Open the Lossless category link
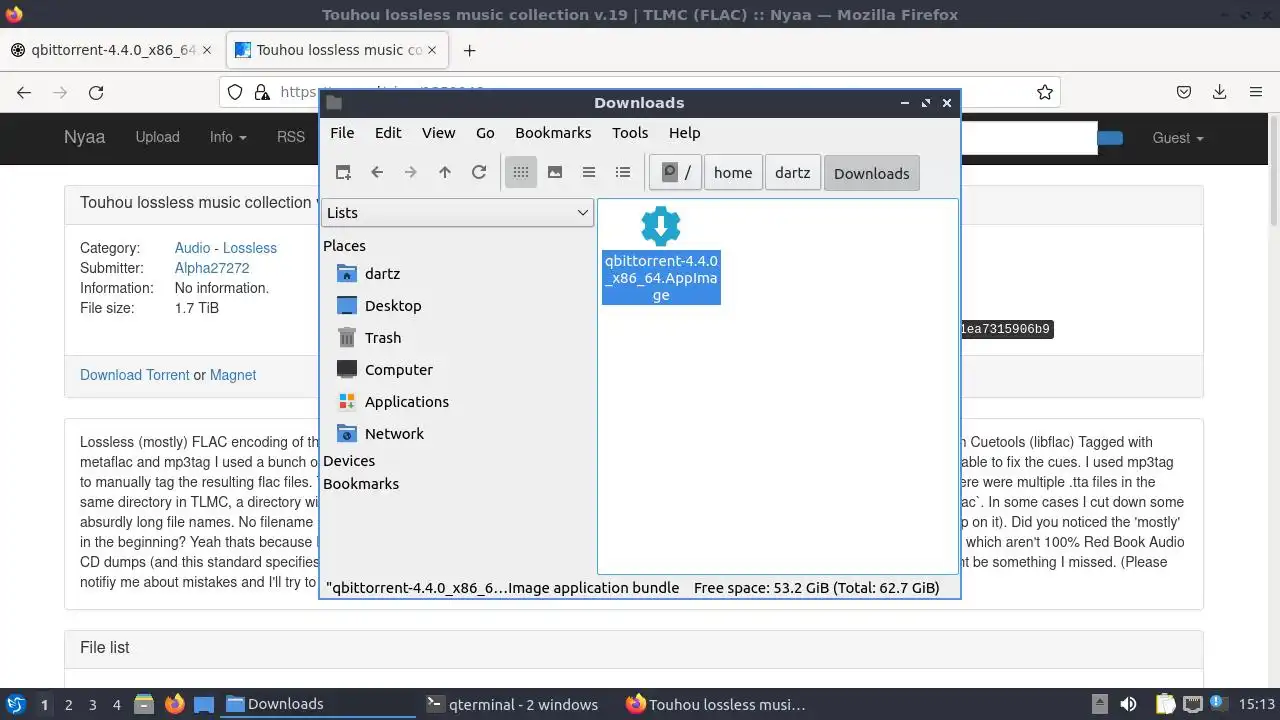Image resolution: width=1280 pixels, height=720 pixels. coord(250,248)
